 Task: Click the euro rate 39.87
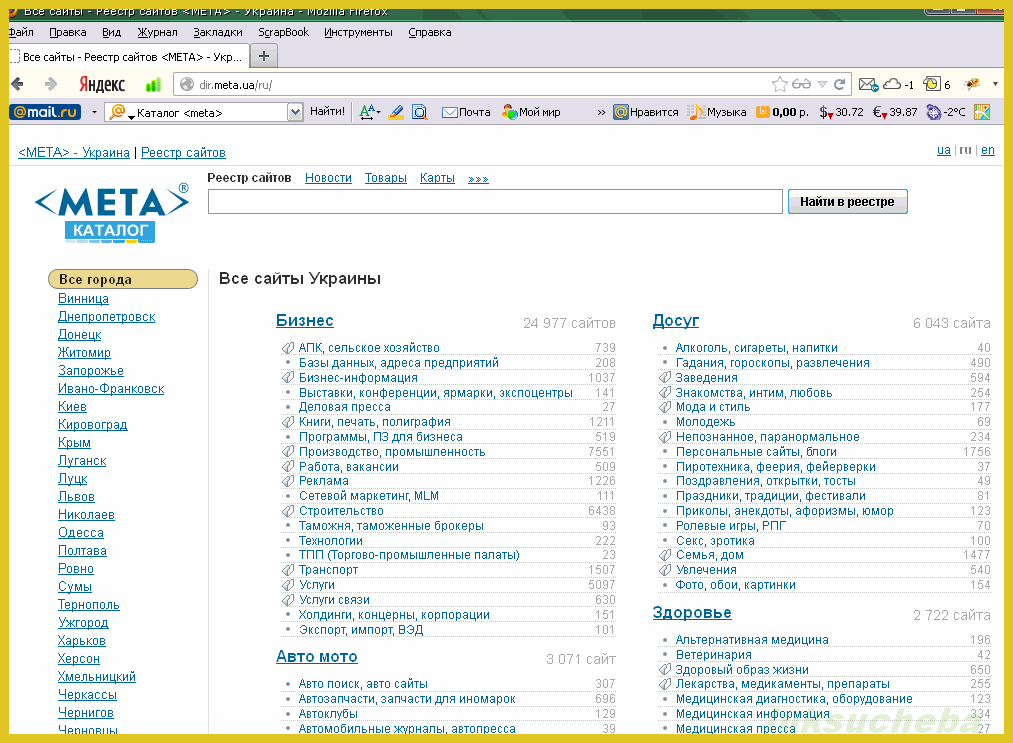[895, 112]
